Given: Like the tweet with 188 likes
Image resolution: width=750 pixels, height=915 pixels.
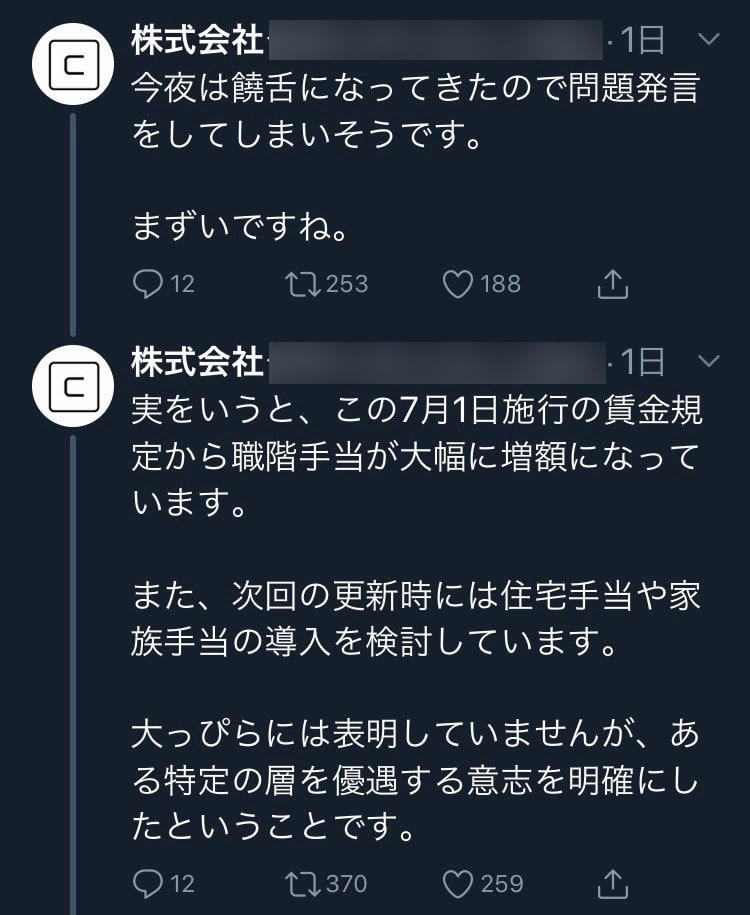Looking at the screenshot, I should click(458, 285).
